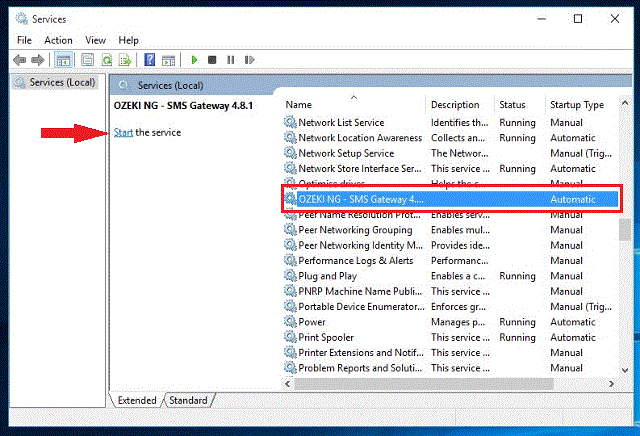The width and height of the screenshot is (640, 436).
Task: Click the Peer Networking Grouping gear icon
Action: tap(290, 230)
